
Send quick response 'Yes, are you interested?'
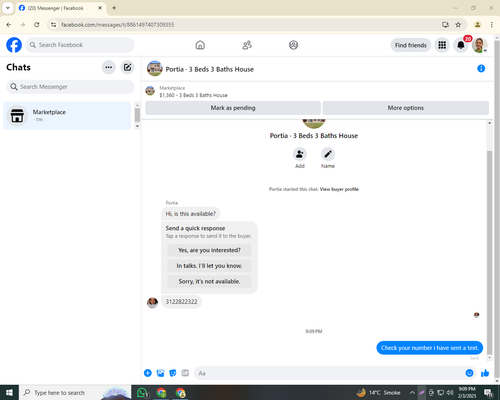(209, 250)
